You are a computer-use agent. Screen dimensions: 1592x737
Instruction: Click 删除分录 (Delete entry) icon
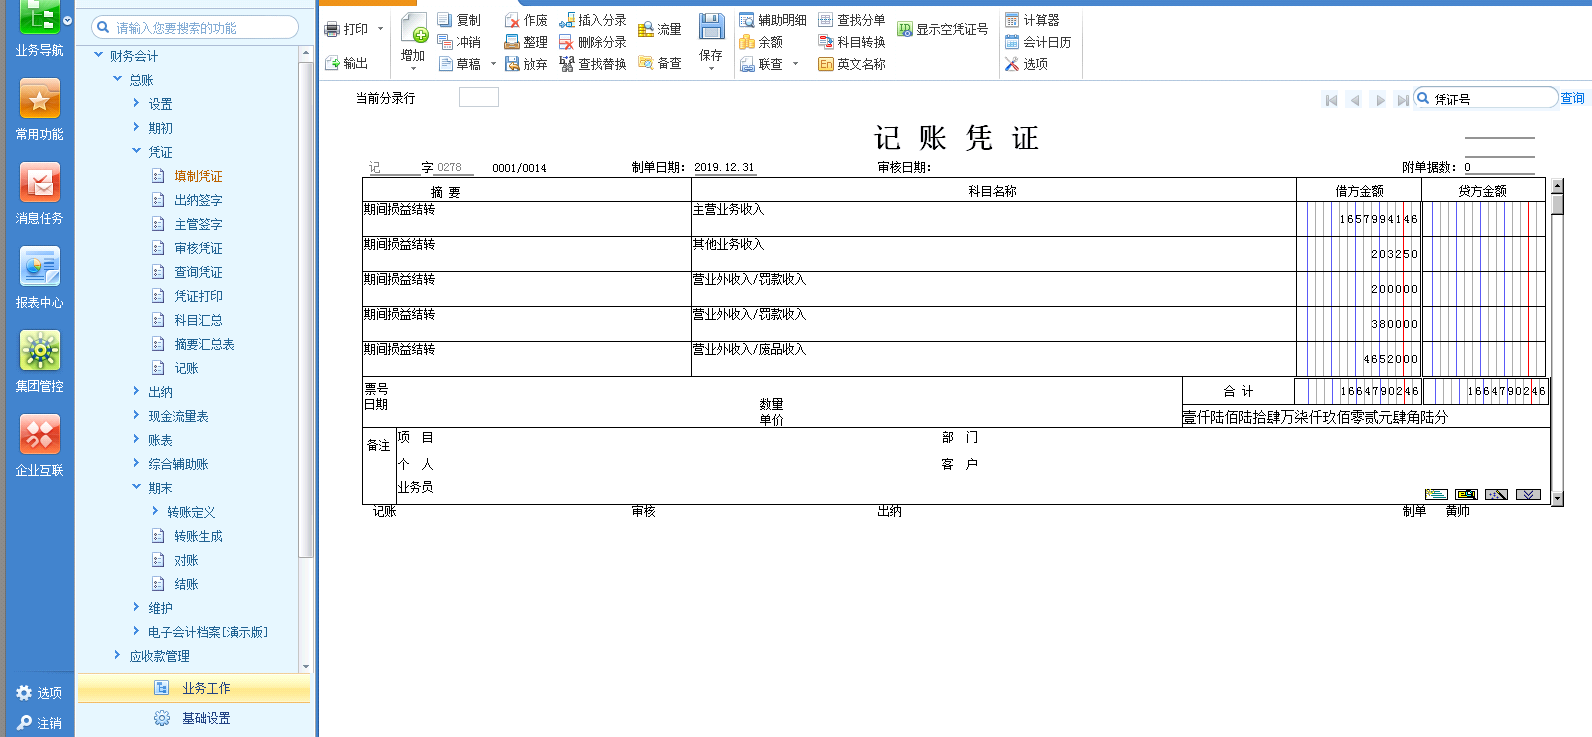tap(567, 42)
